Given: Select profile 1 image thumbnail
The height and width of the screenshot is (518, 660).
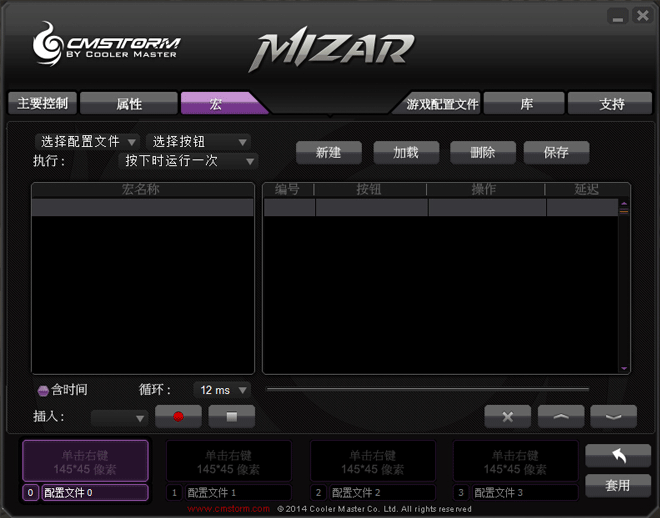Looking at the screenshot, I should 229,461.
